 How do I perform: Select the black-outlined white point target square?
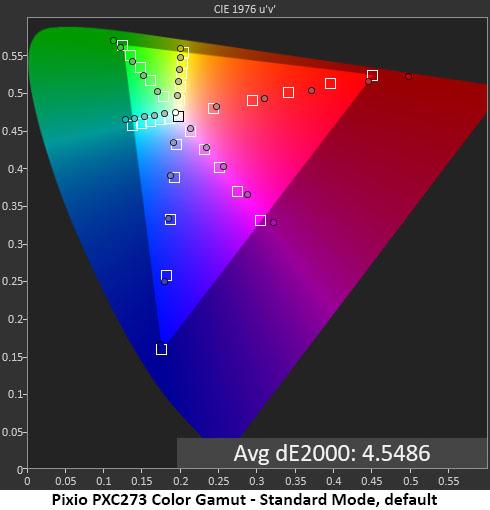point(179,116)
